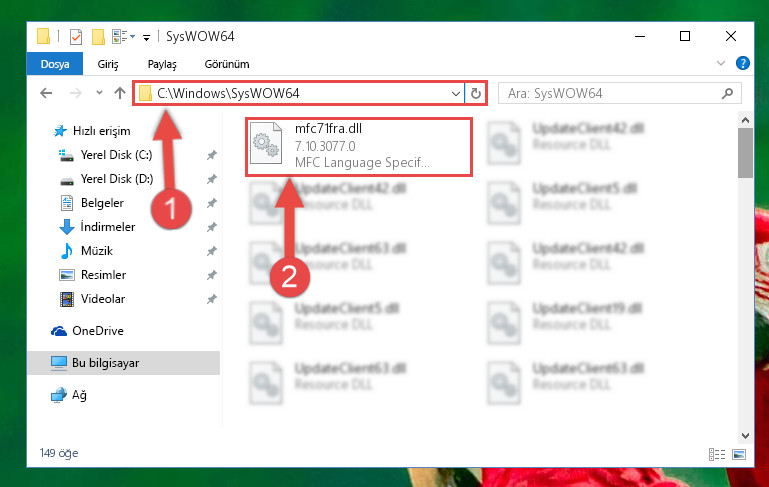Open Belgeler in the sidebar
Image resolution: width=769 pixels, height=487 pixels.
point(102,203)
